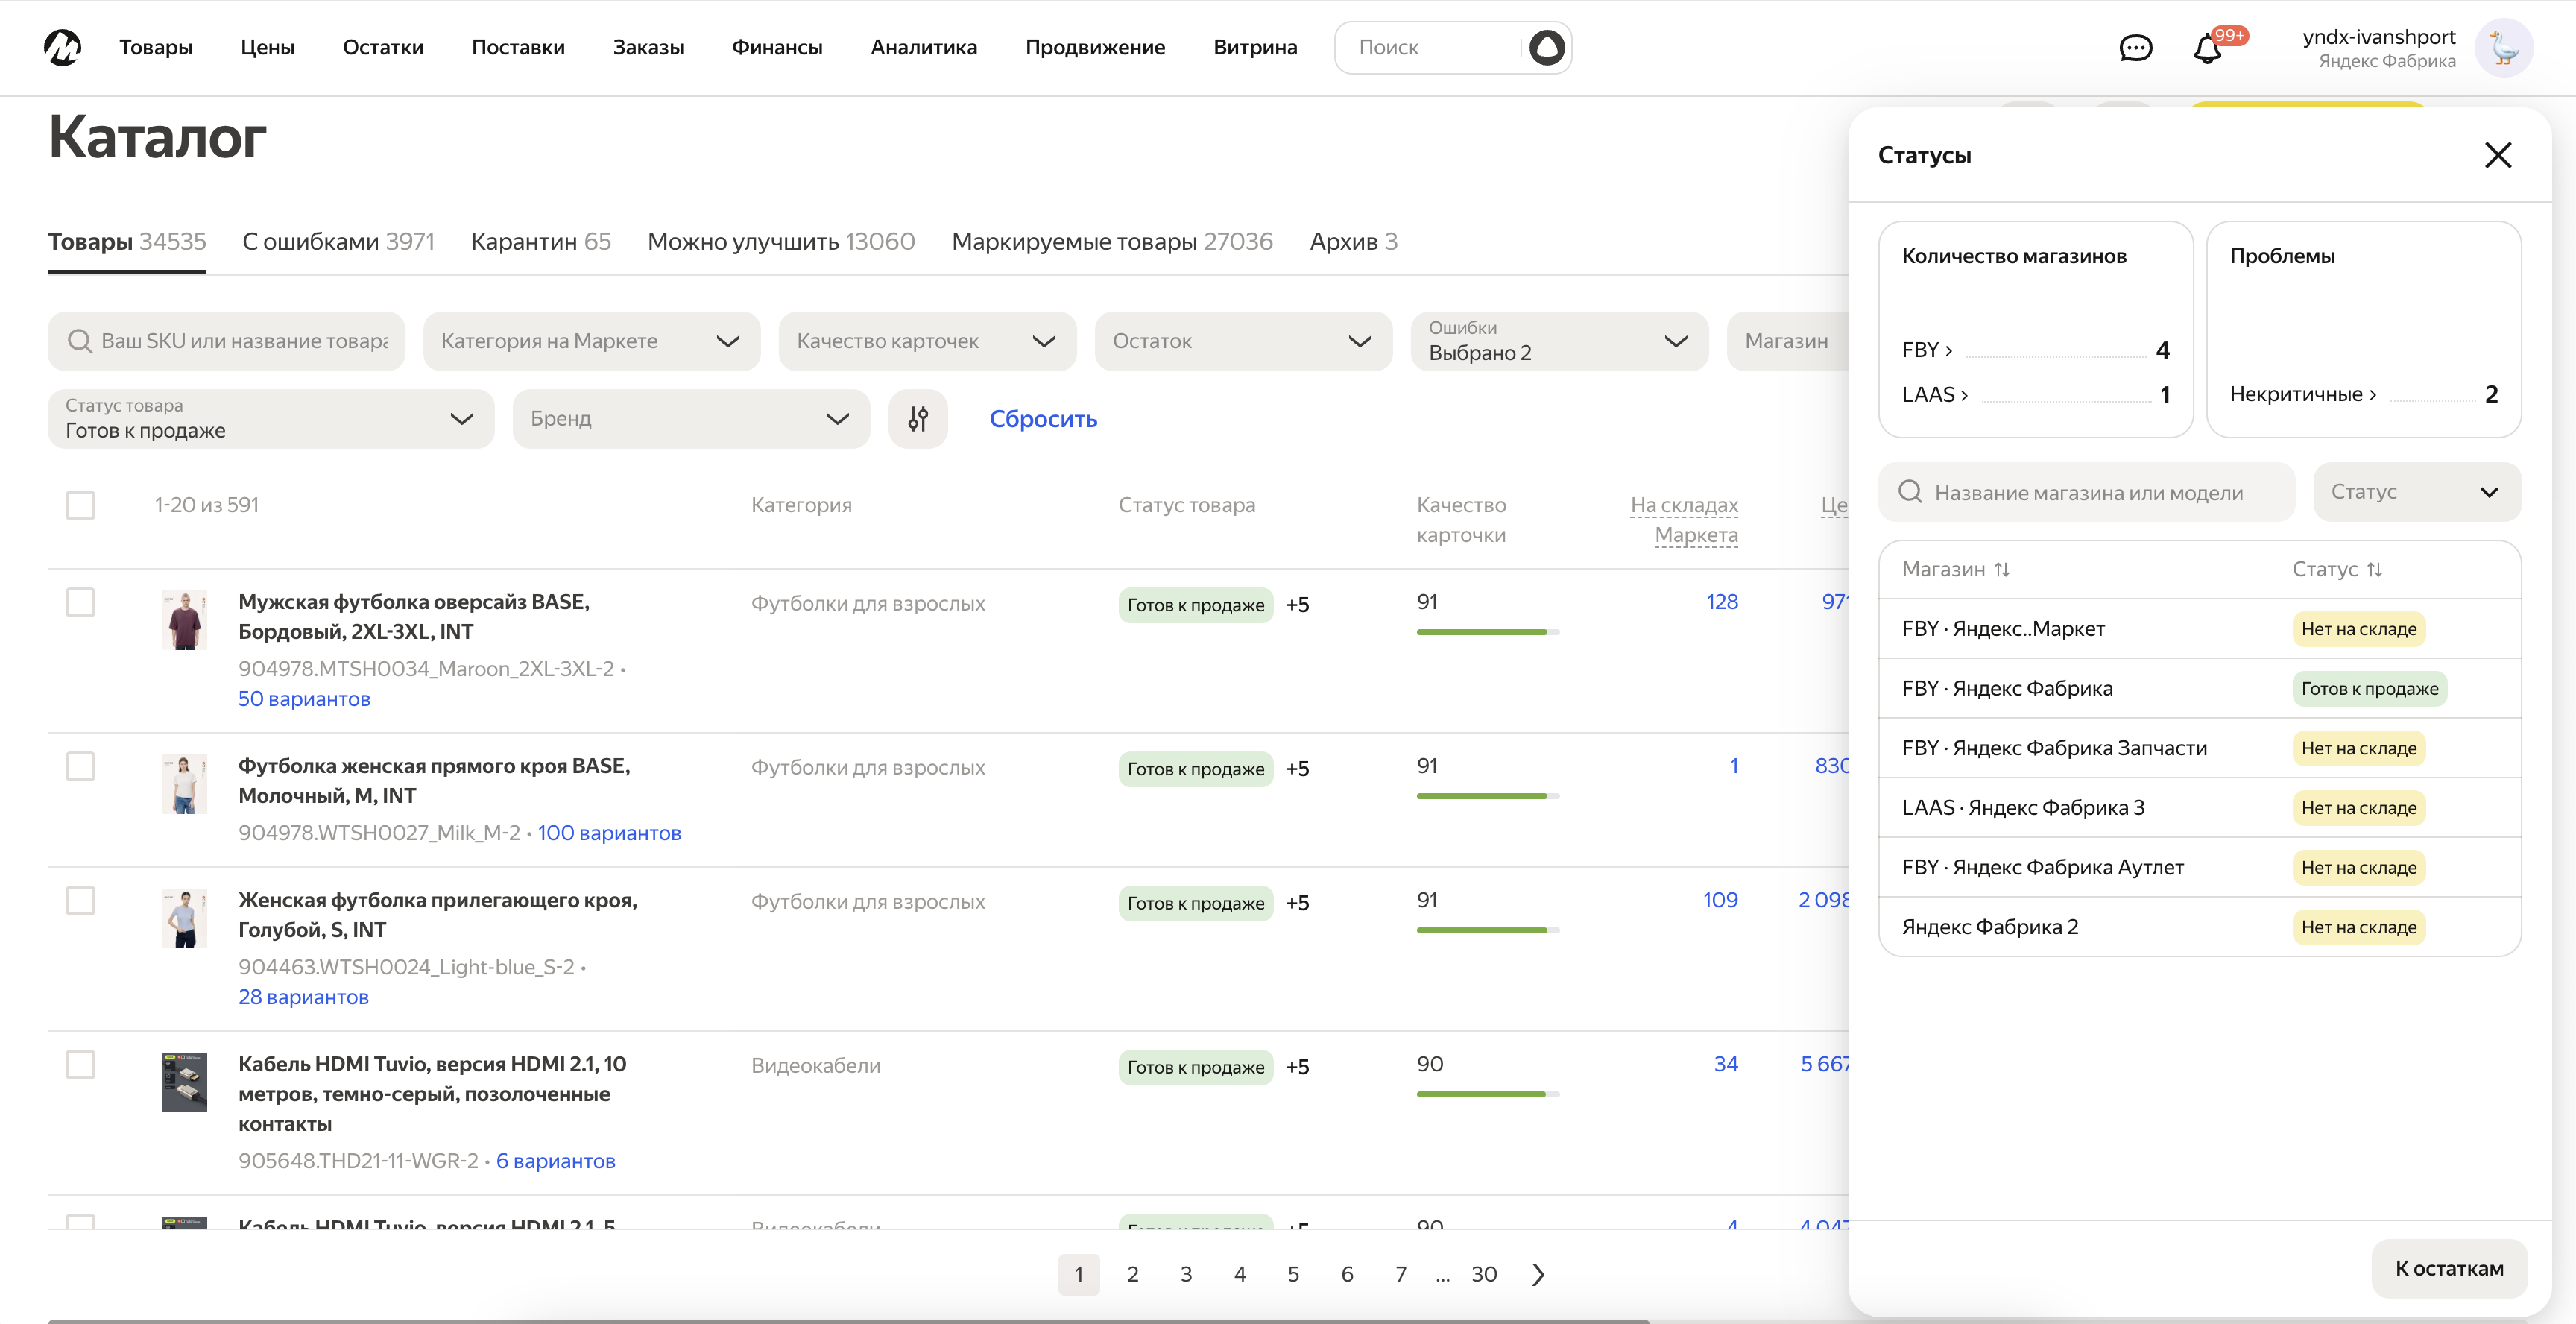Toggle the select-all products checkbox
The width and height of the screenshot is (2576, 1324).
[x=80, y=505]
